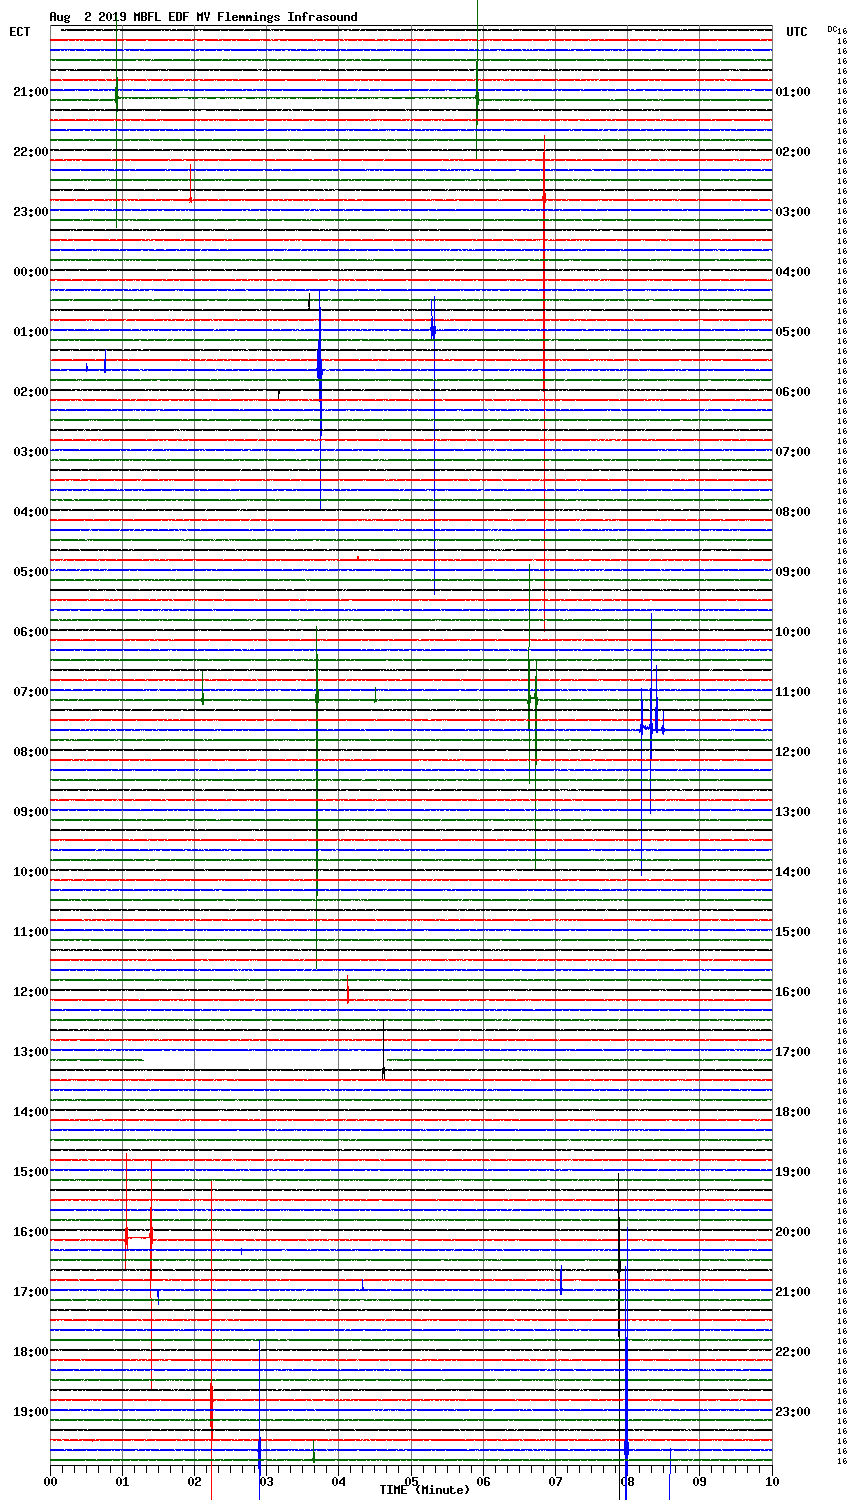Image resolution: width=852 pixels, height=1500 pixels.
Task: Click minute tick label '10'
Action: tap(771, 1482)
